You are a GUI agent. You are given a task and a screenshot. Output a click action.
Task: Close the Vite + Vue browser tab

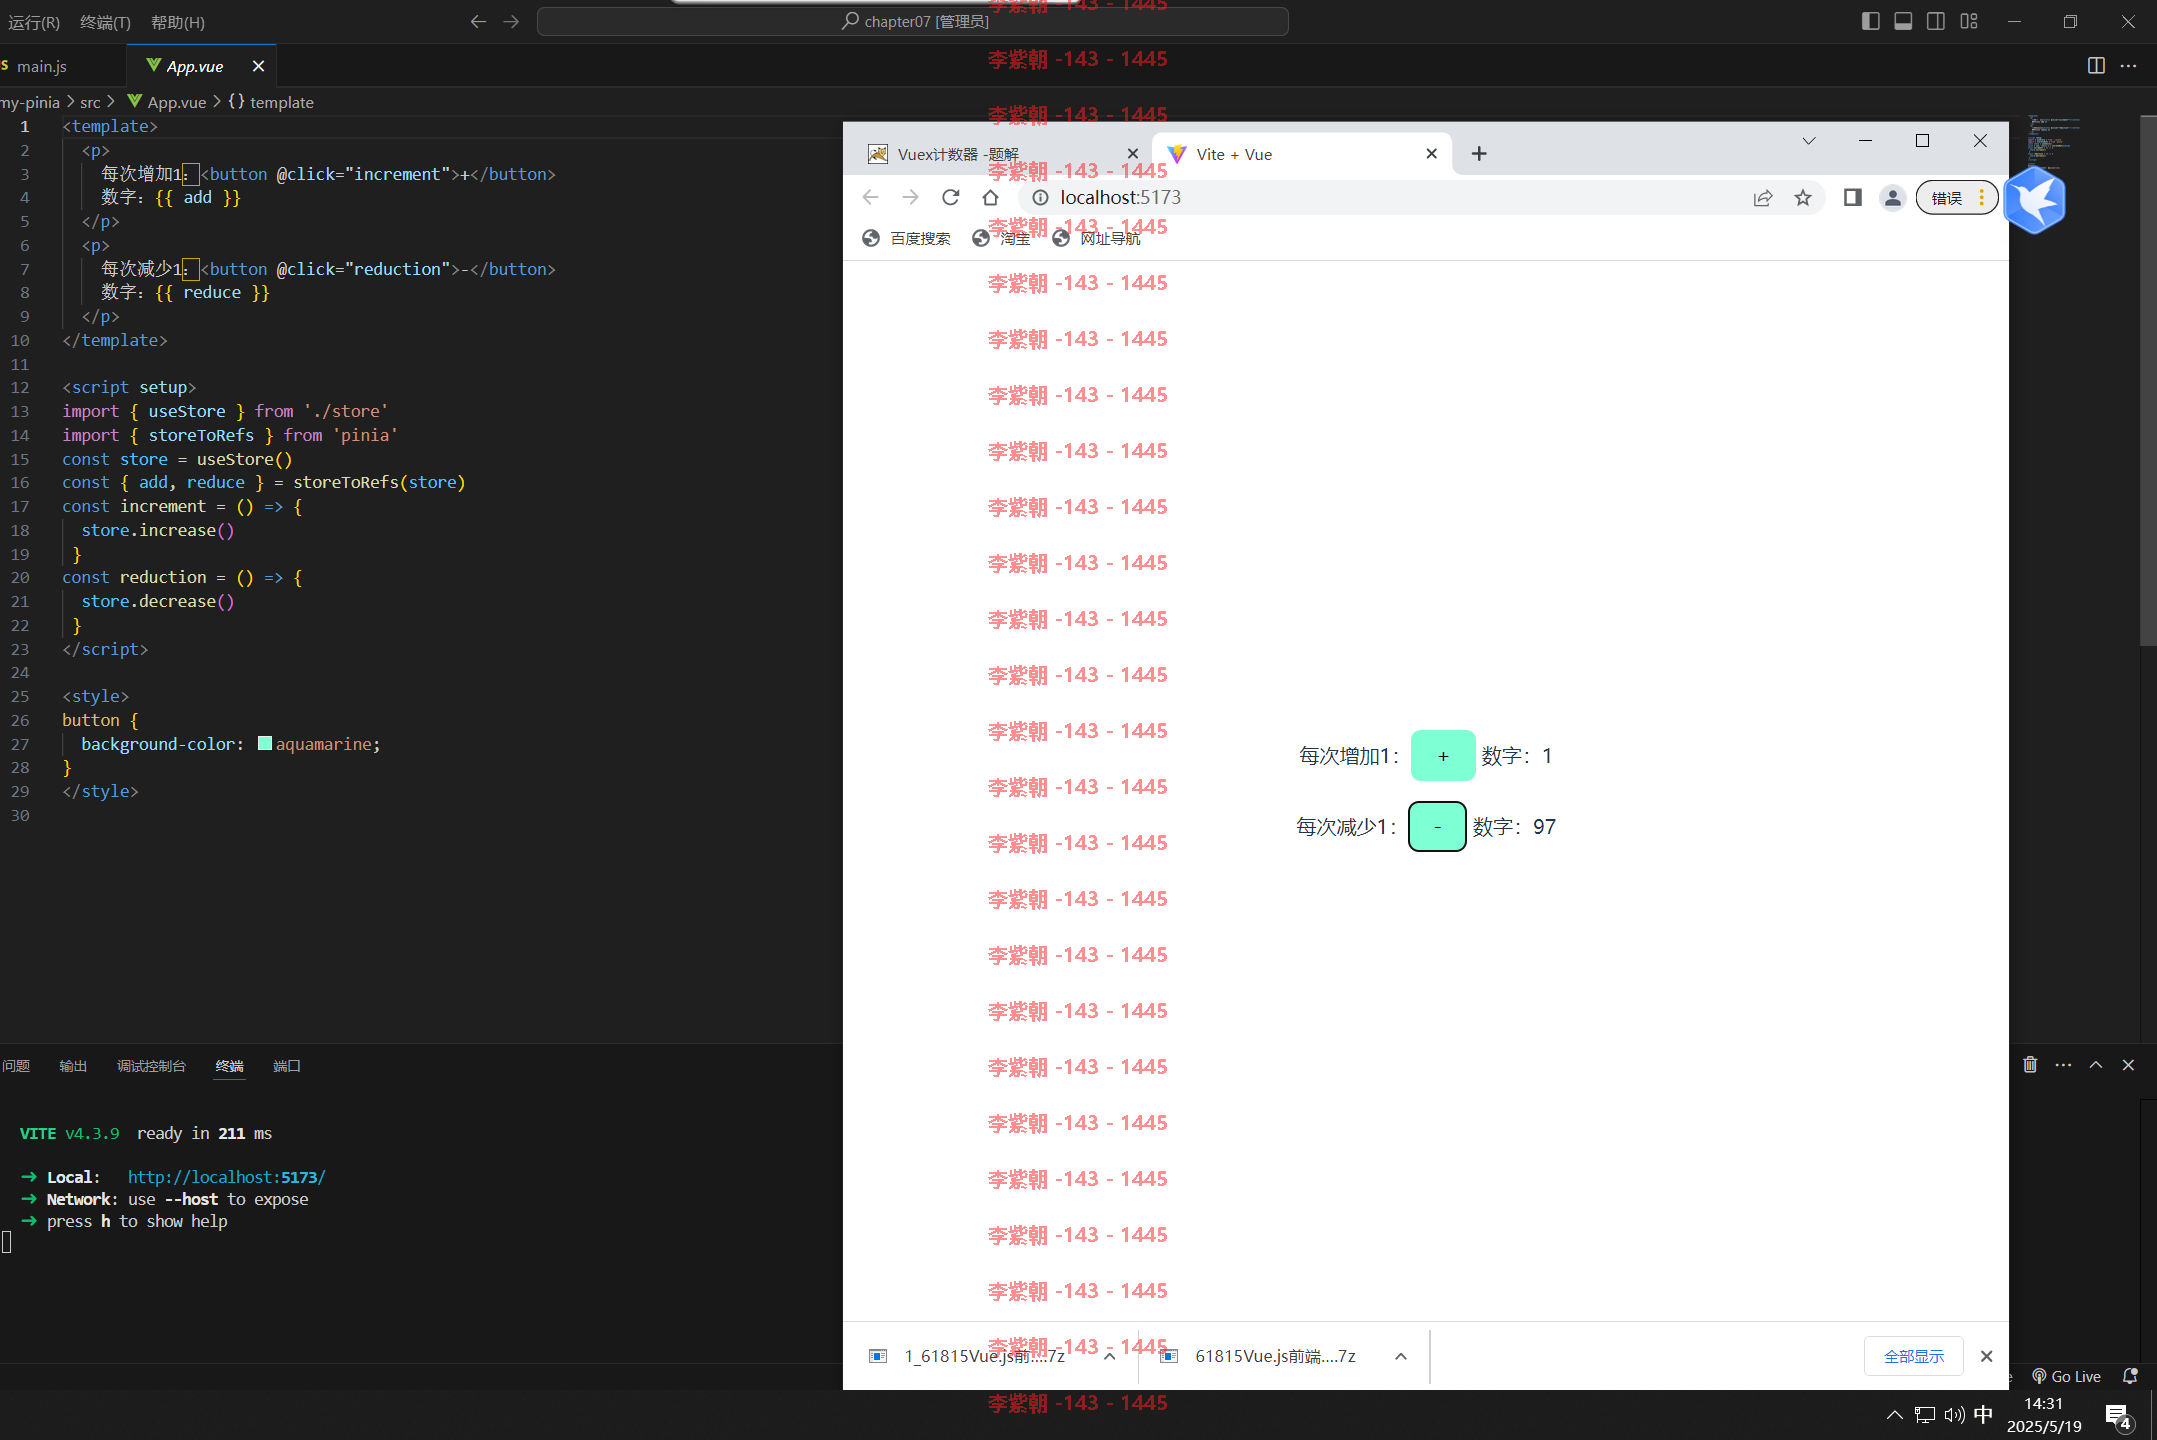(1431, 154)
